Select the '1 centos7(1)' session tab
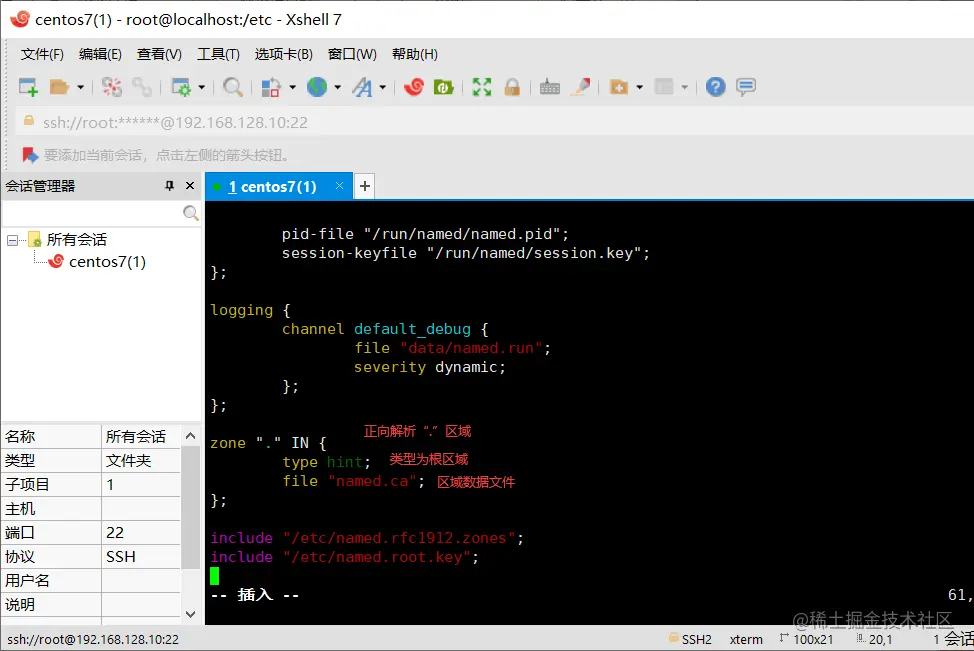974x651 pixels. click(272, 186)
